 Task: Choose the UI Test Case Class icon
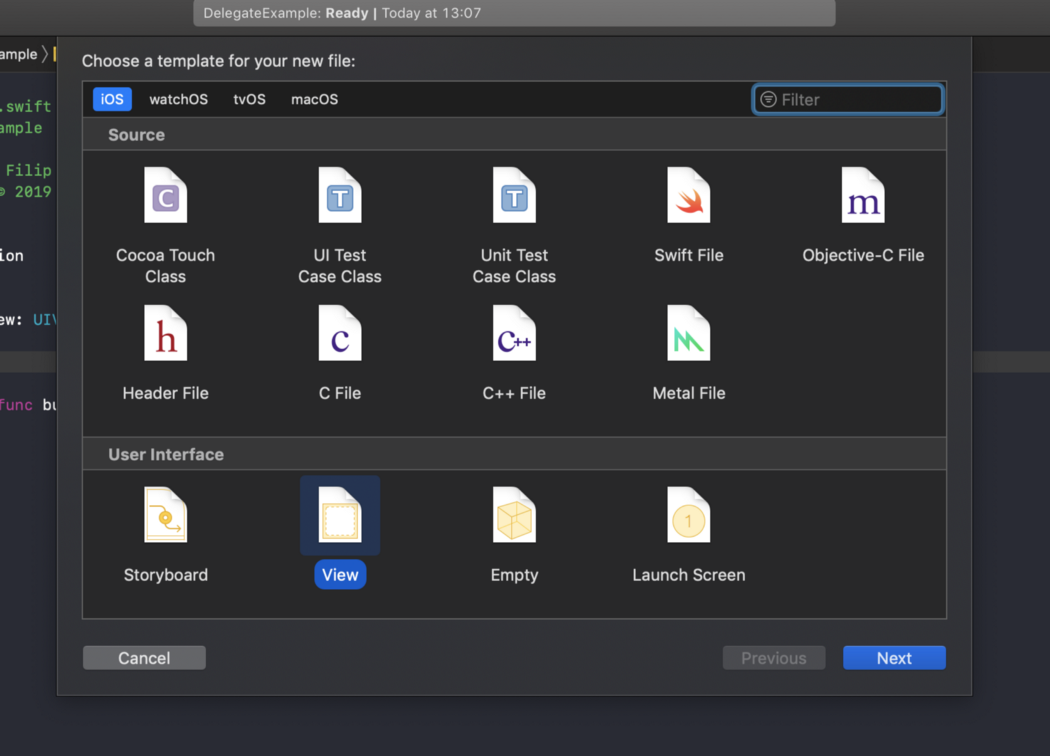point(340,195)
